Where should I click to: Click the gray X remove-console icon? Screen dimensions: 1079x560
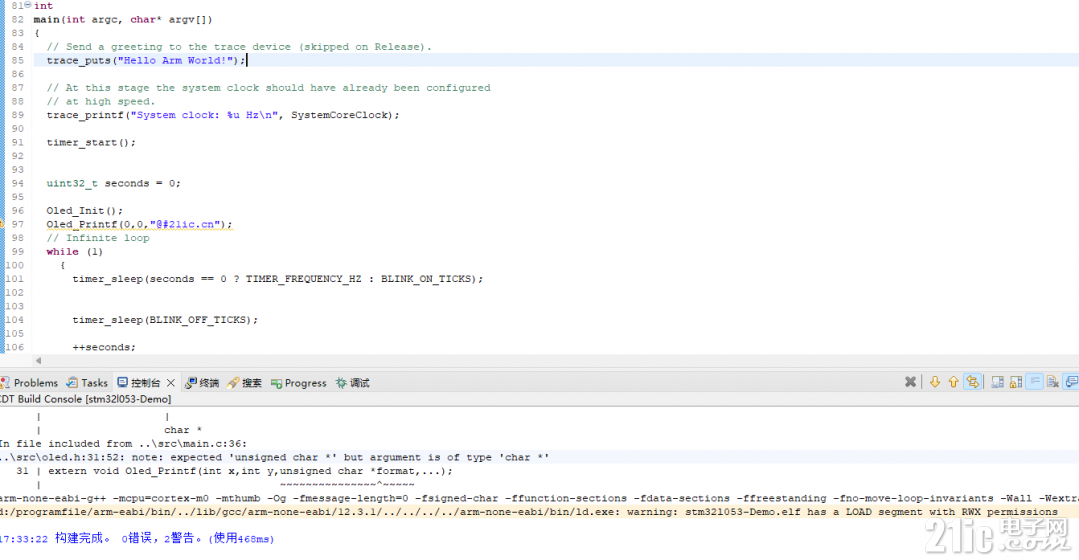tap(910, 382)
